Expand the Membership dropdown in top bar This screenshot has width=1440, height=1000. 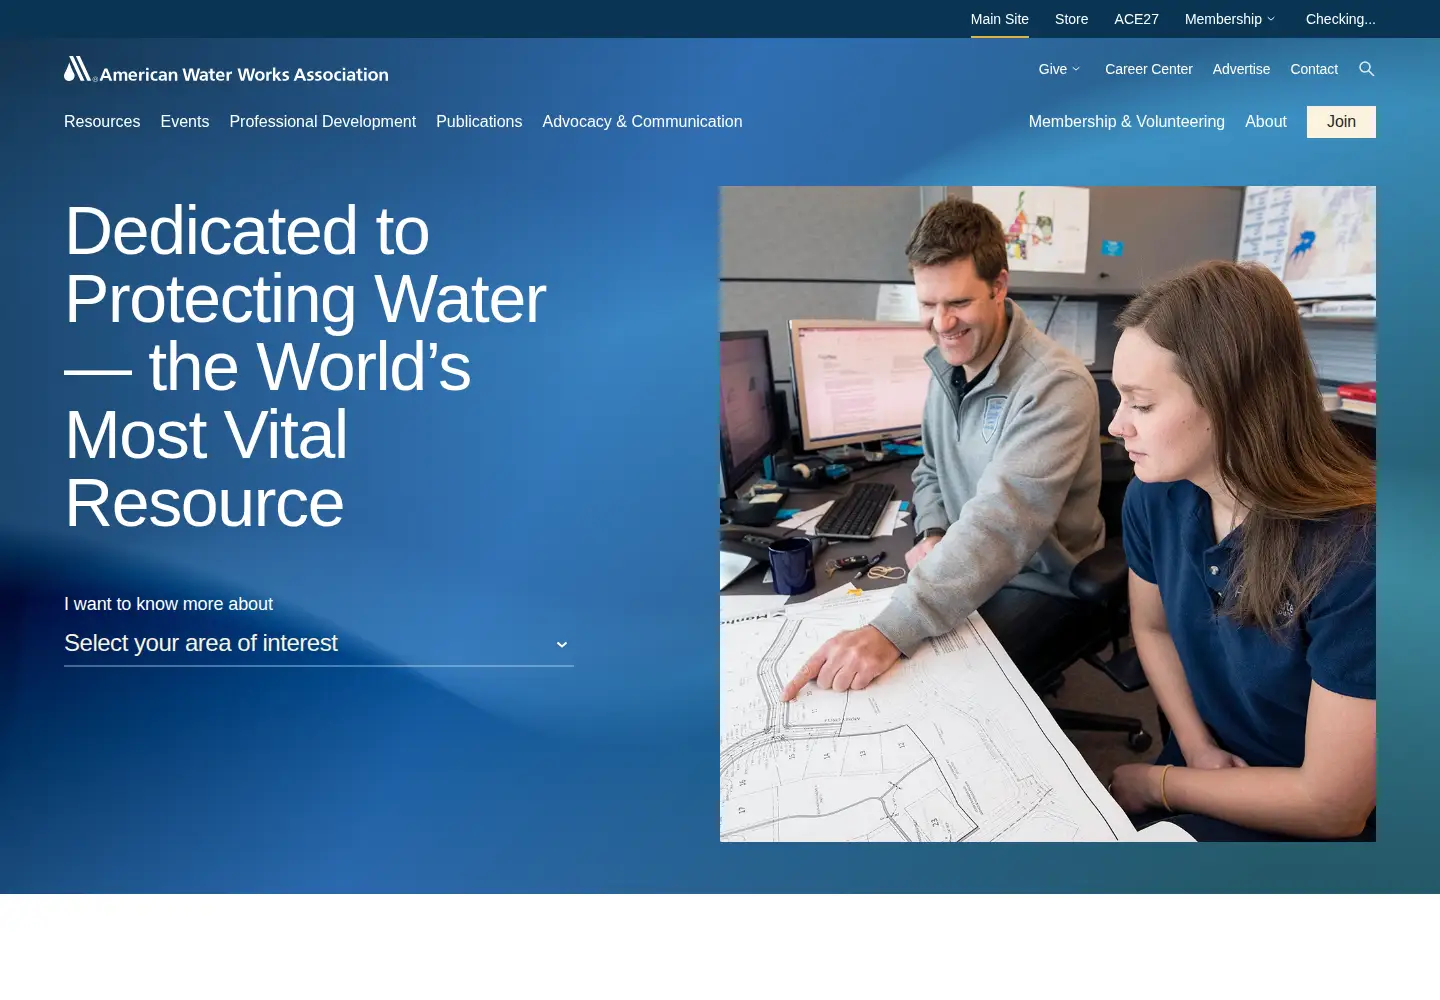(1230, 19)
